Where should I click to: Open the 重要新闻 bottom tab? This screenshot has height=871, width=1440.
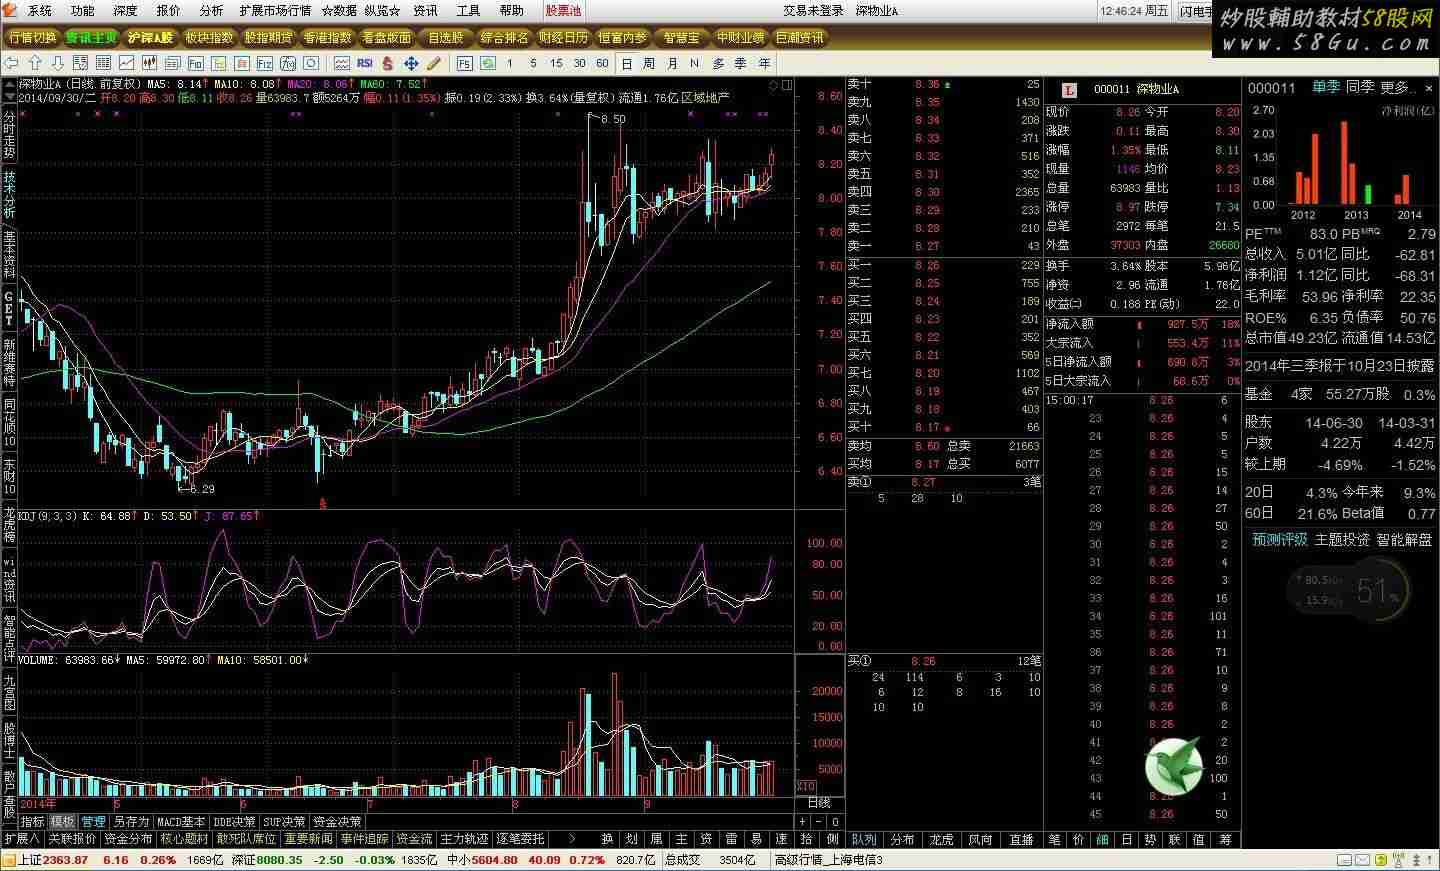pos(308,839)
